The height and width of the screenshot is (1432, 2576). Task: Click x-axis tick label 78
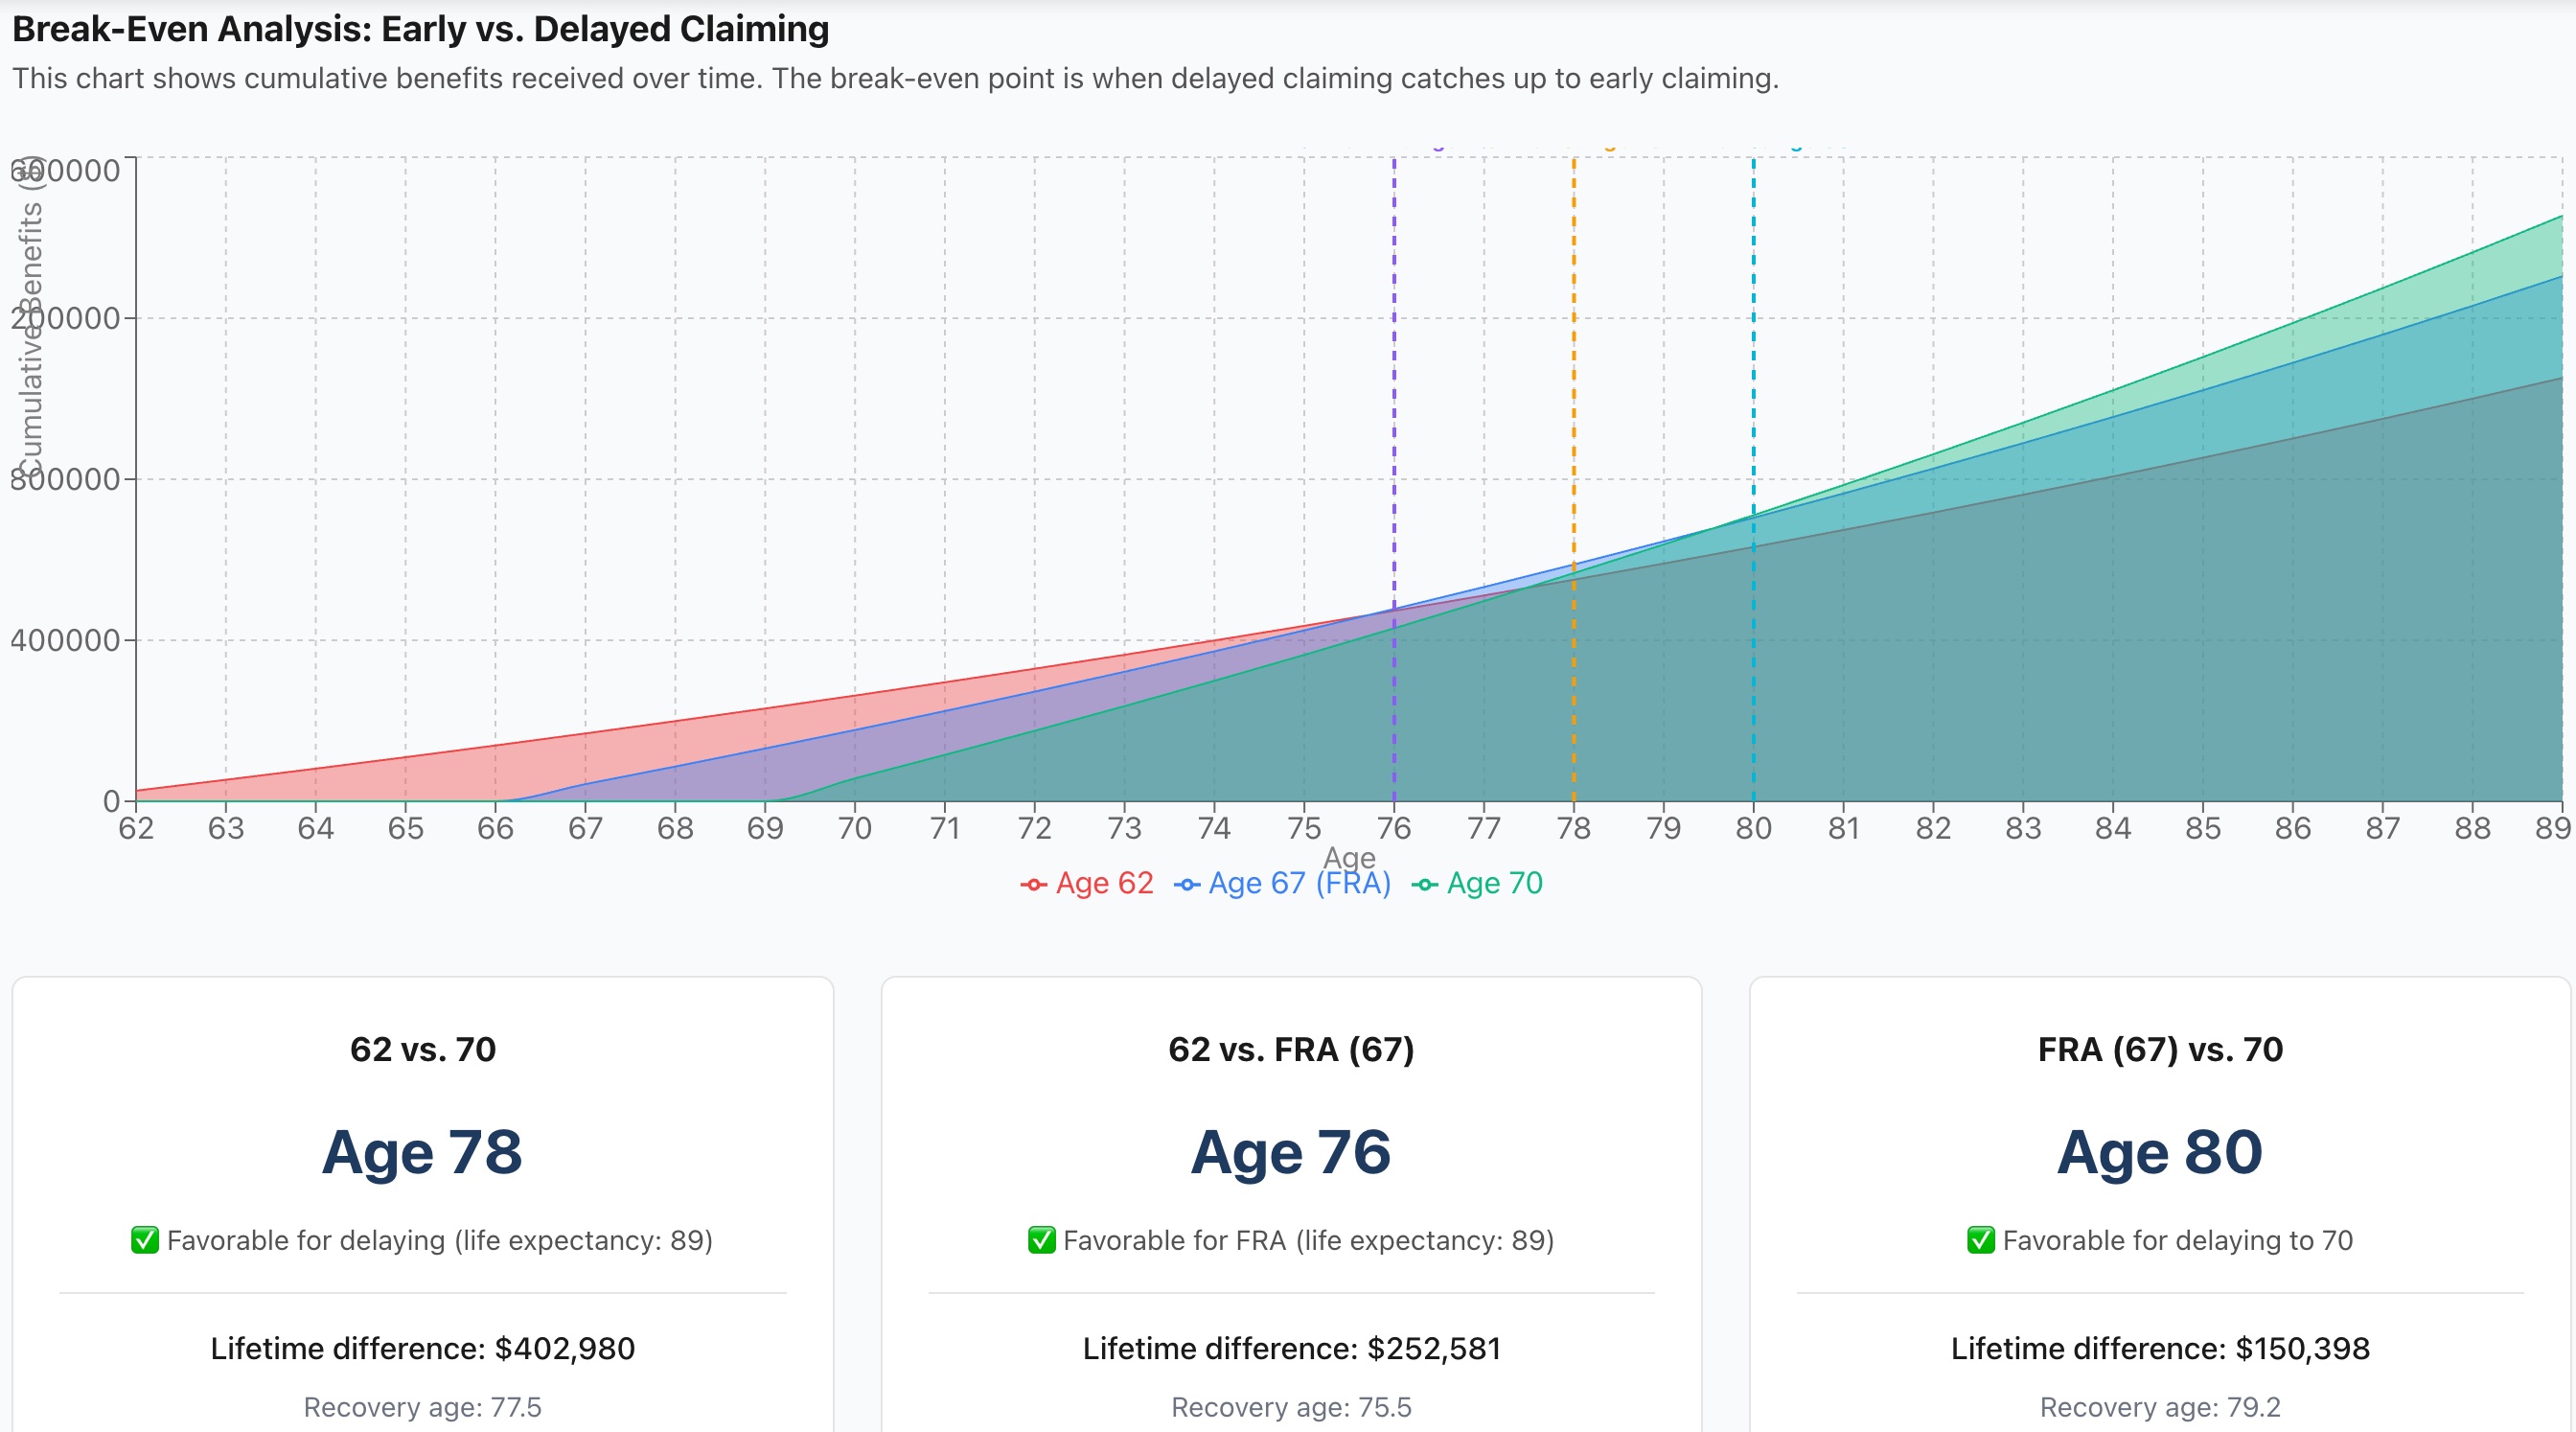pyautogui.click(x=1574, y=828)
